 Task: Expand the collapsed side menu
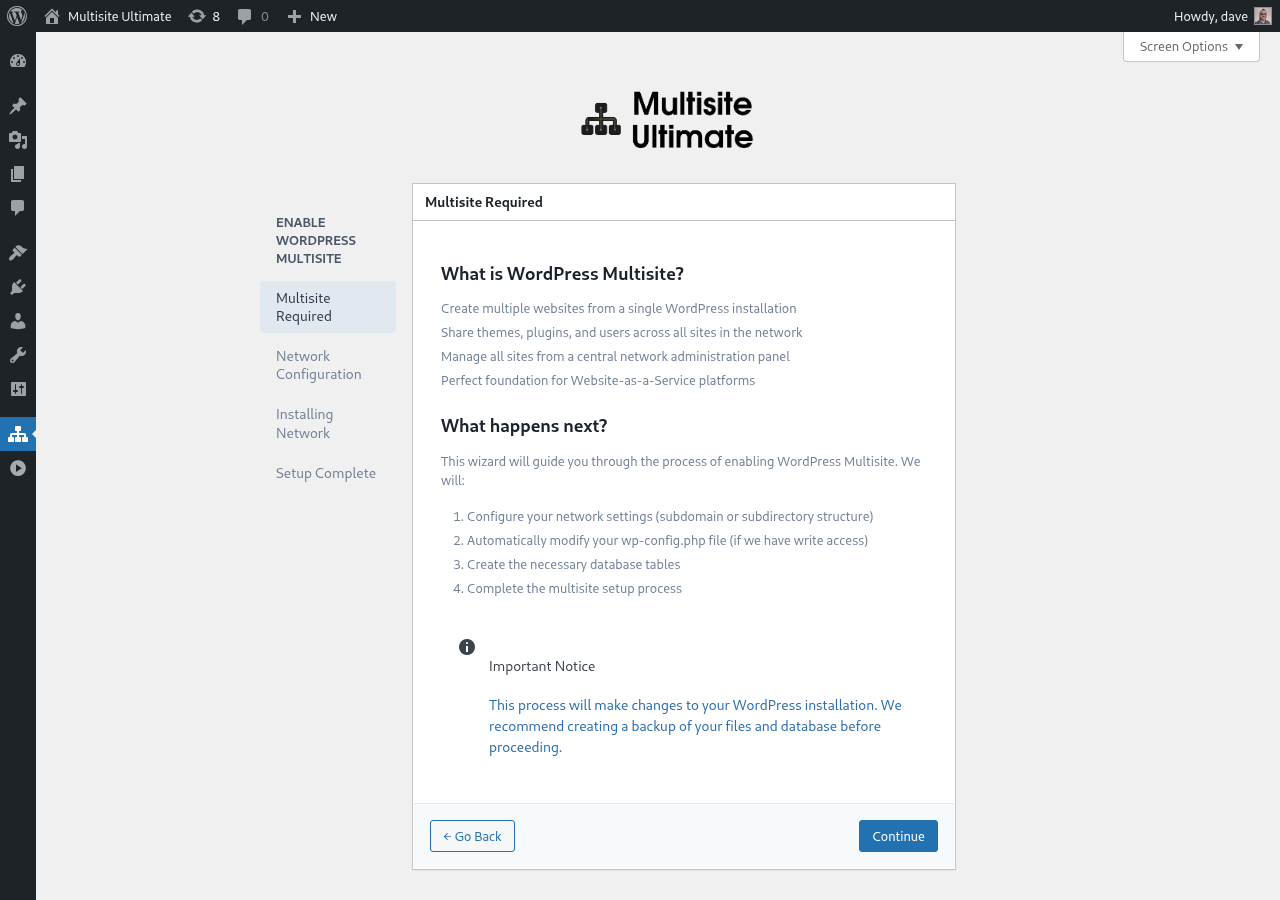(18, 468)
